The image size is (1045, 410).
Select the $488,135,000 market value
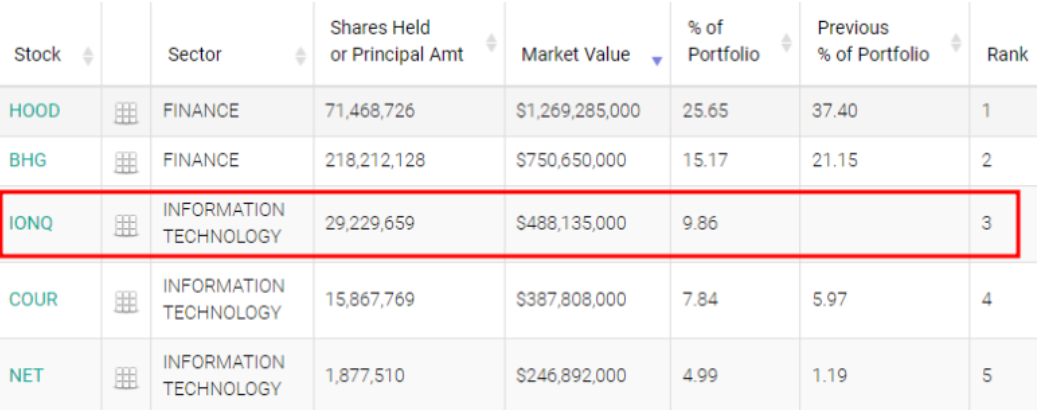[570, 223]
